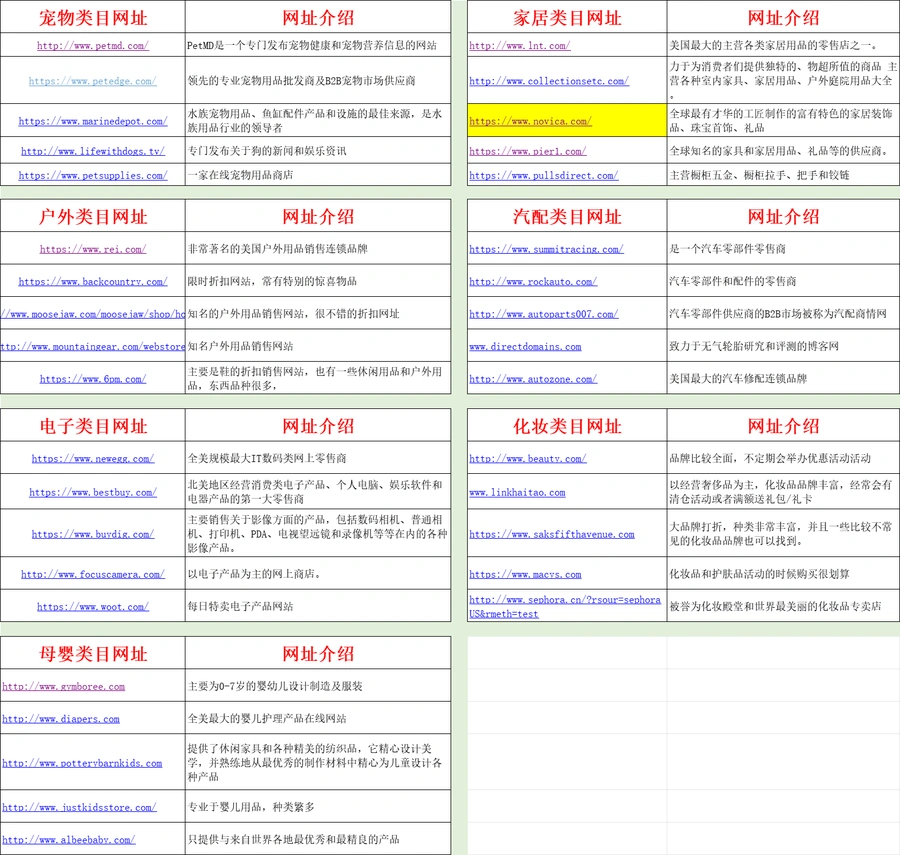Visit the www.6pm.com link

[x=92, y=379]
